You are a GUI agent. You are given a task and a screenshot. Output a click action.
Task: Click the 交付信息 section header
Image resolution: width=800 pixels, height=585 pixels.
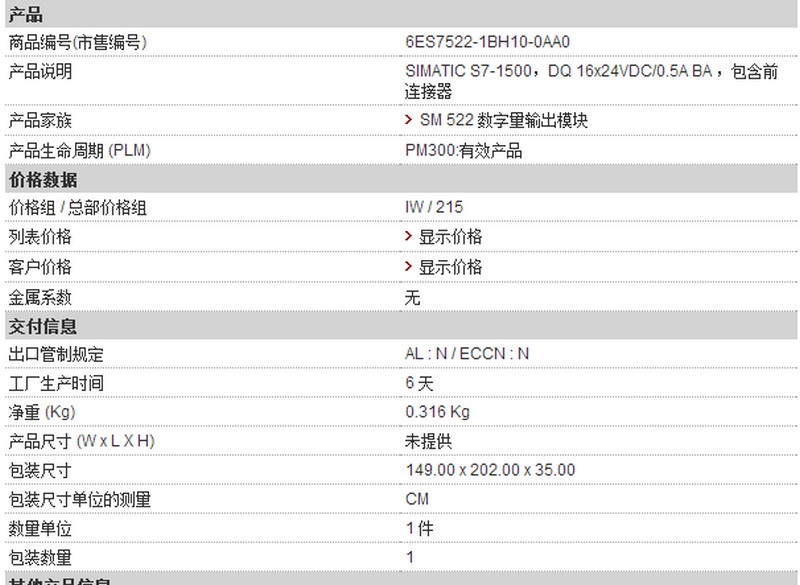401,326
